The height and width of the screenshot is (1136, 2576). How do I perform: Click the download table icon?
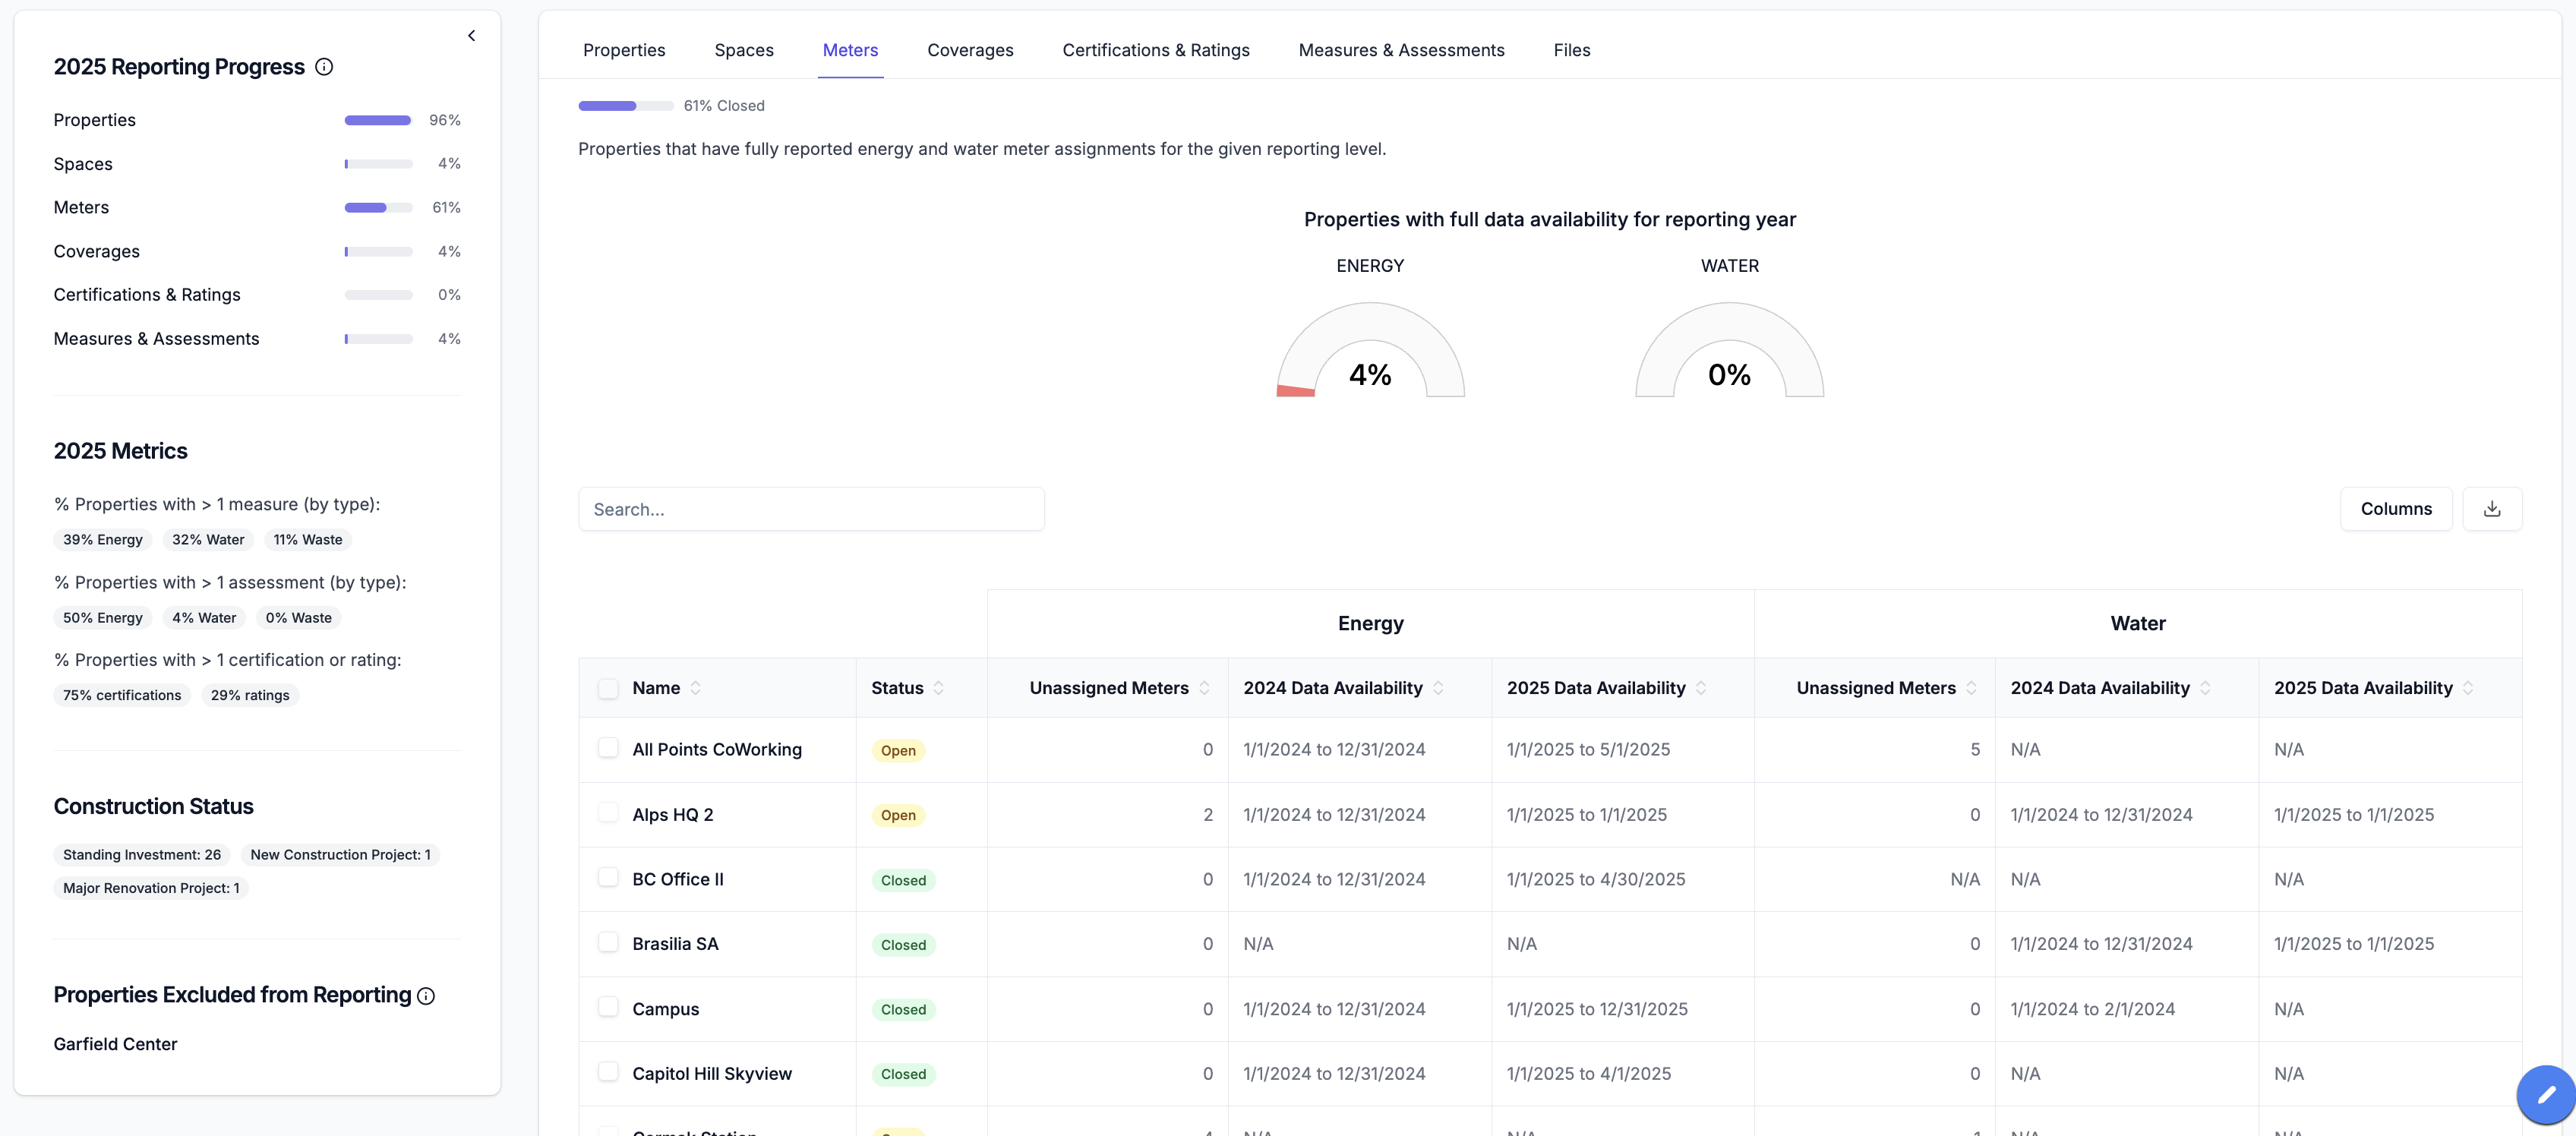pos(2491,509)
